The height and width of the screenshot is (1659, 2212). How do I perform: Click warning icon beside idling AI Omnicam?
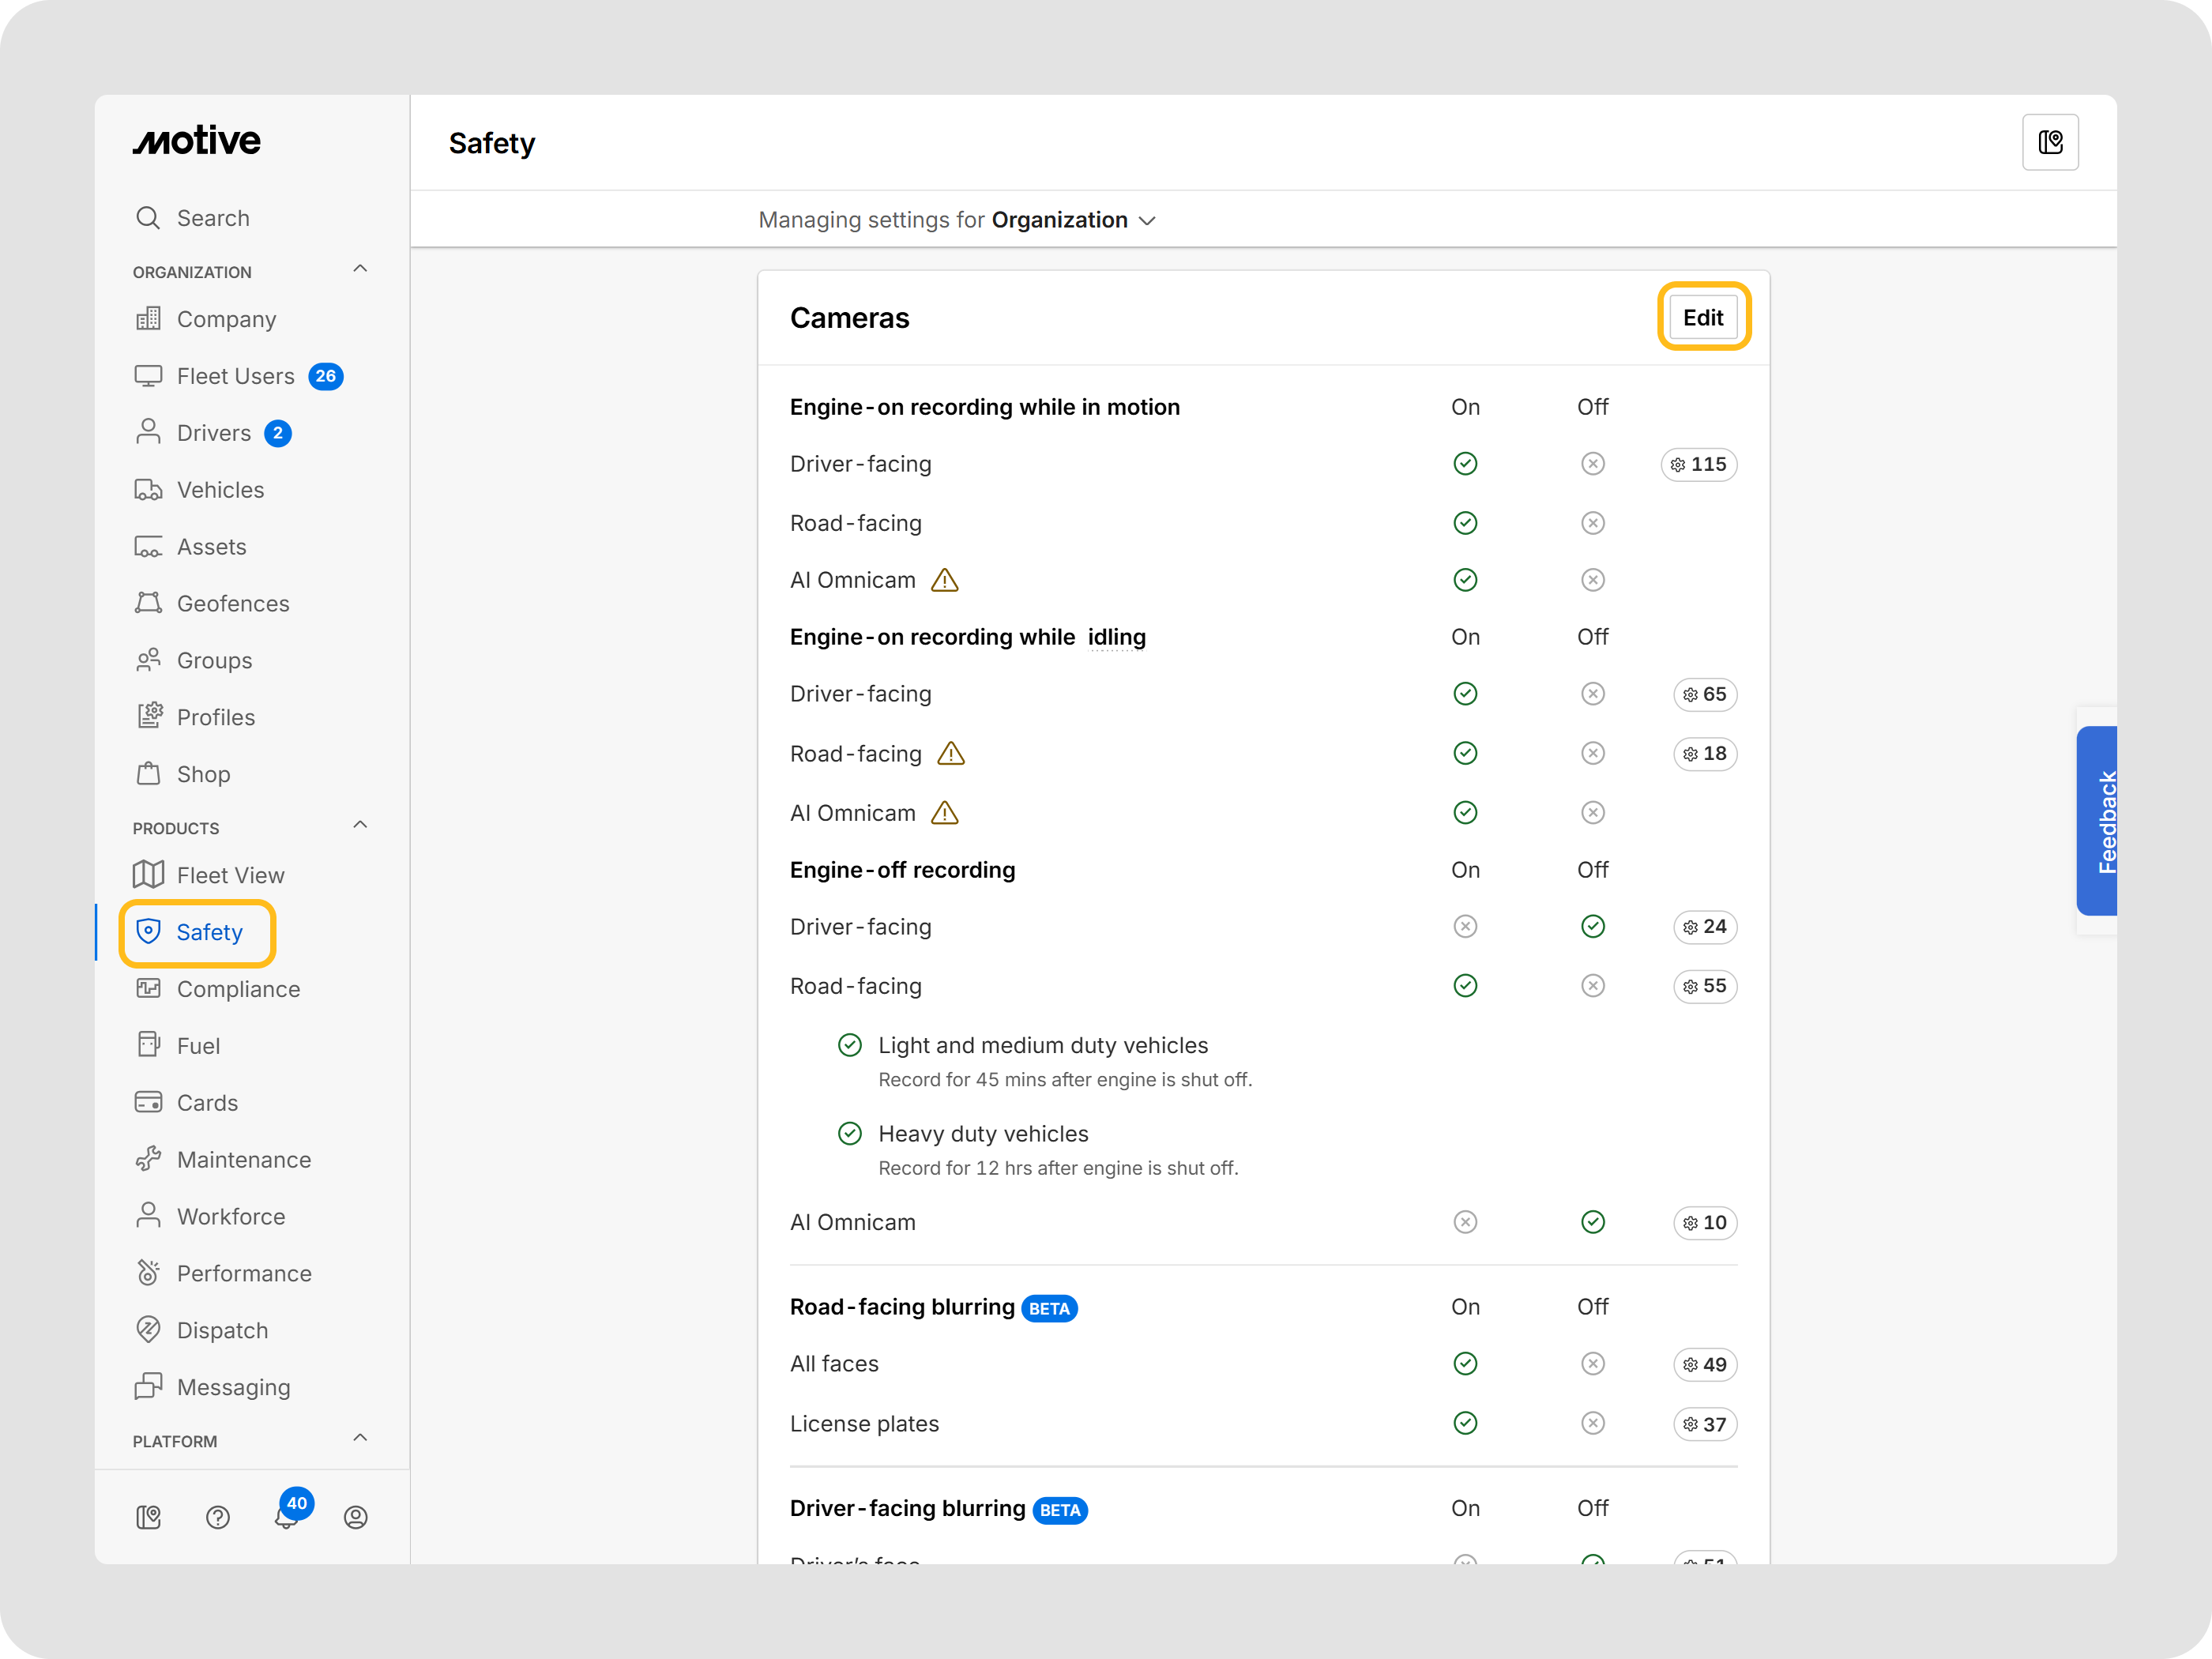coord(945,813)
